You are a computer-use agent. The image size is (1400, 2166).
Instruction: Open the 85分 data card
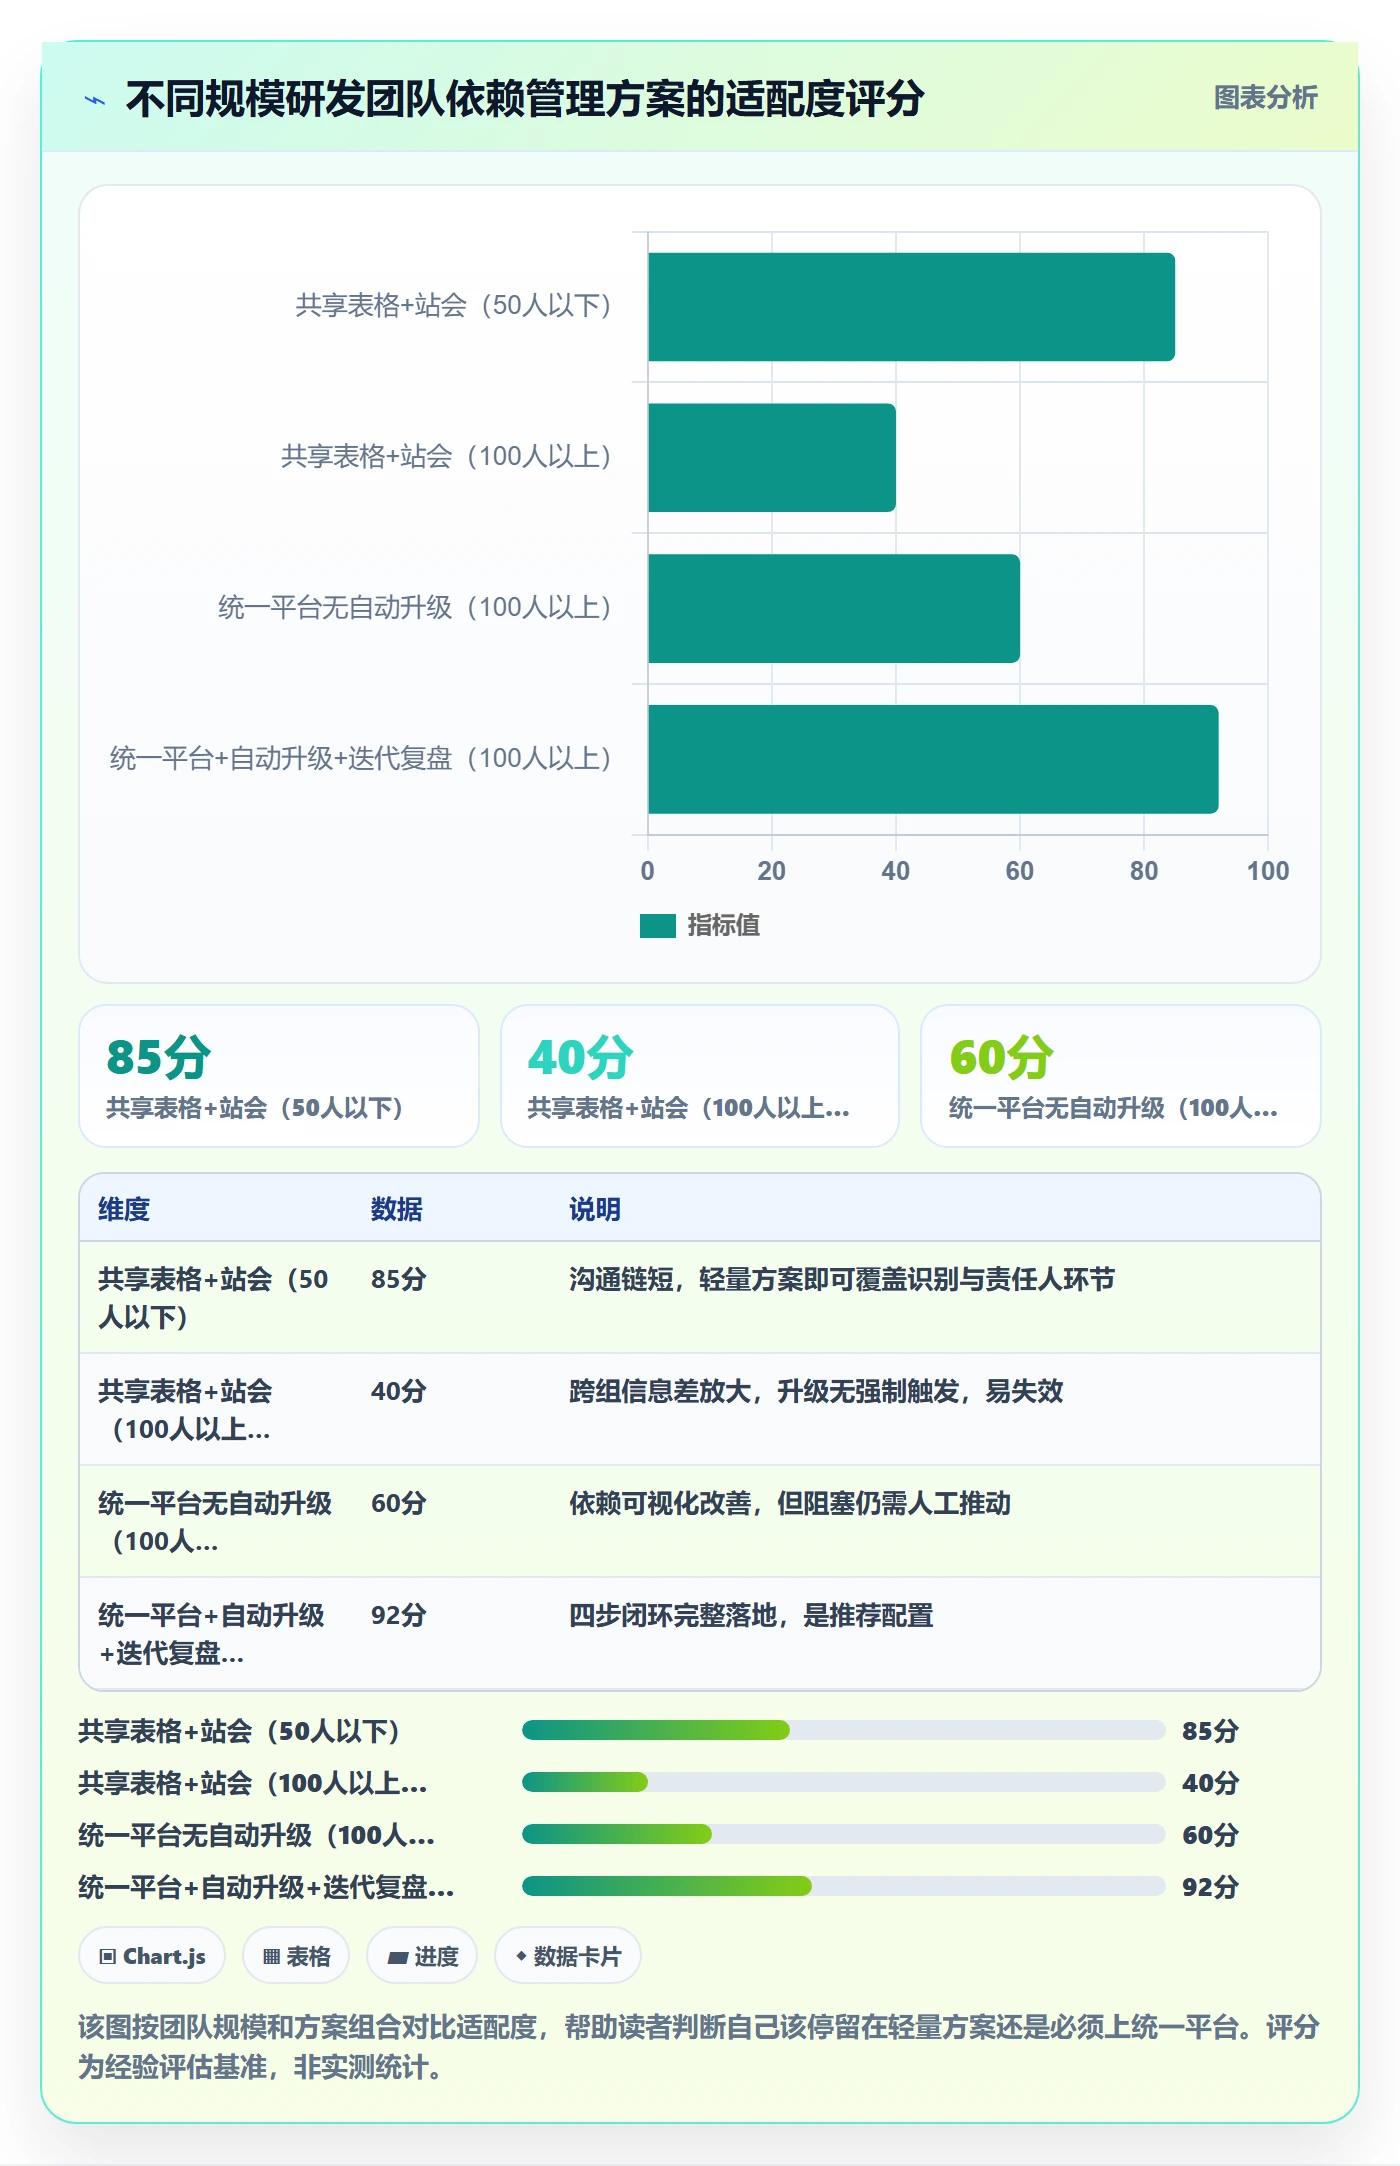pos(279,1076)
